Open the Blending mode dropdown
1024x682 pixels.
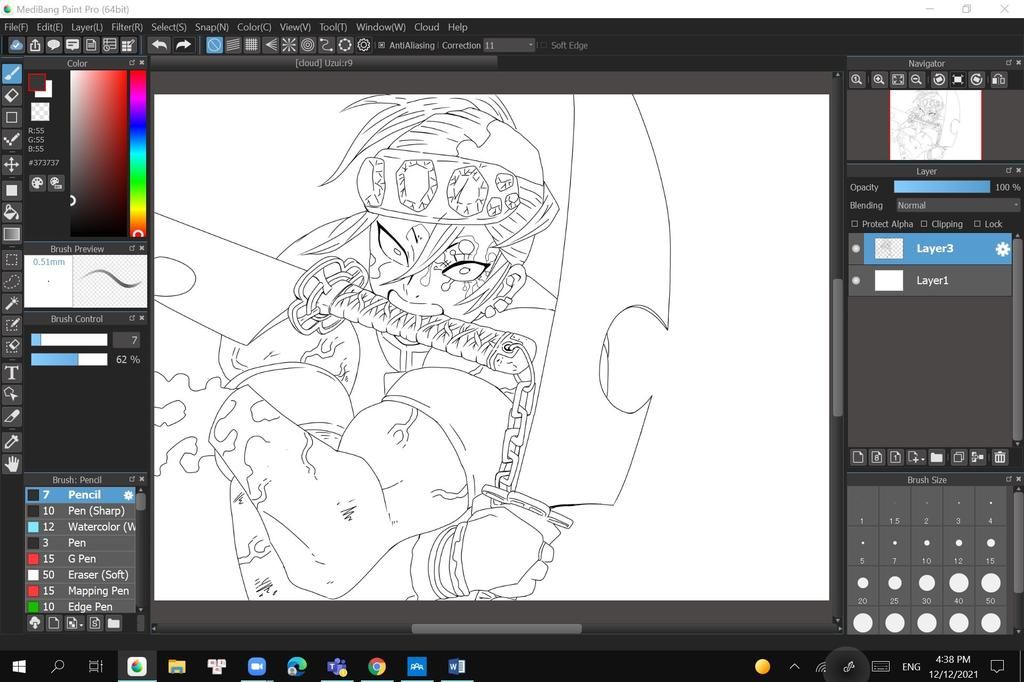coord(957,205)
